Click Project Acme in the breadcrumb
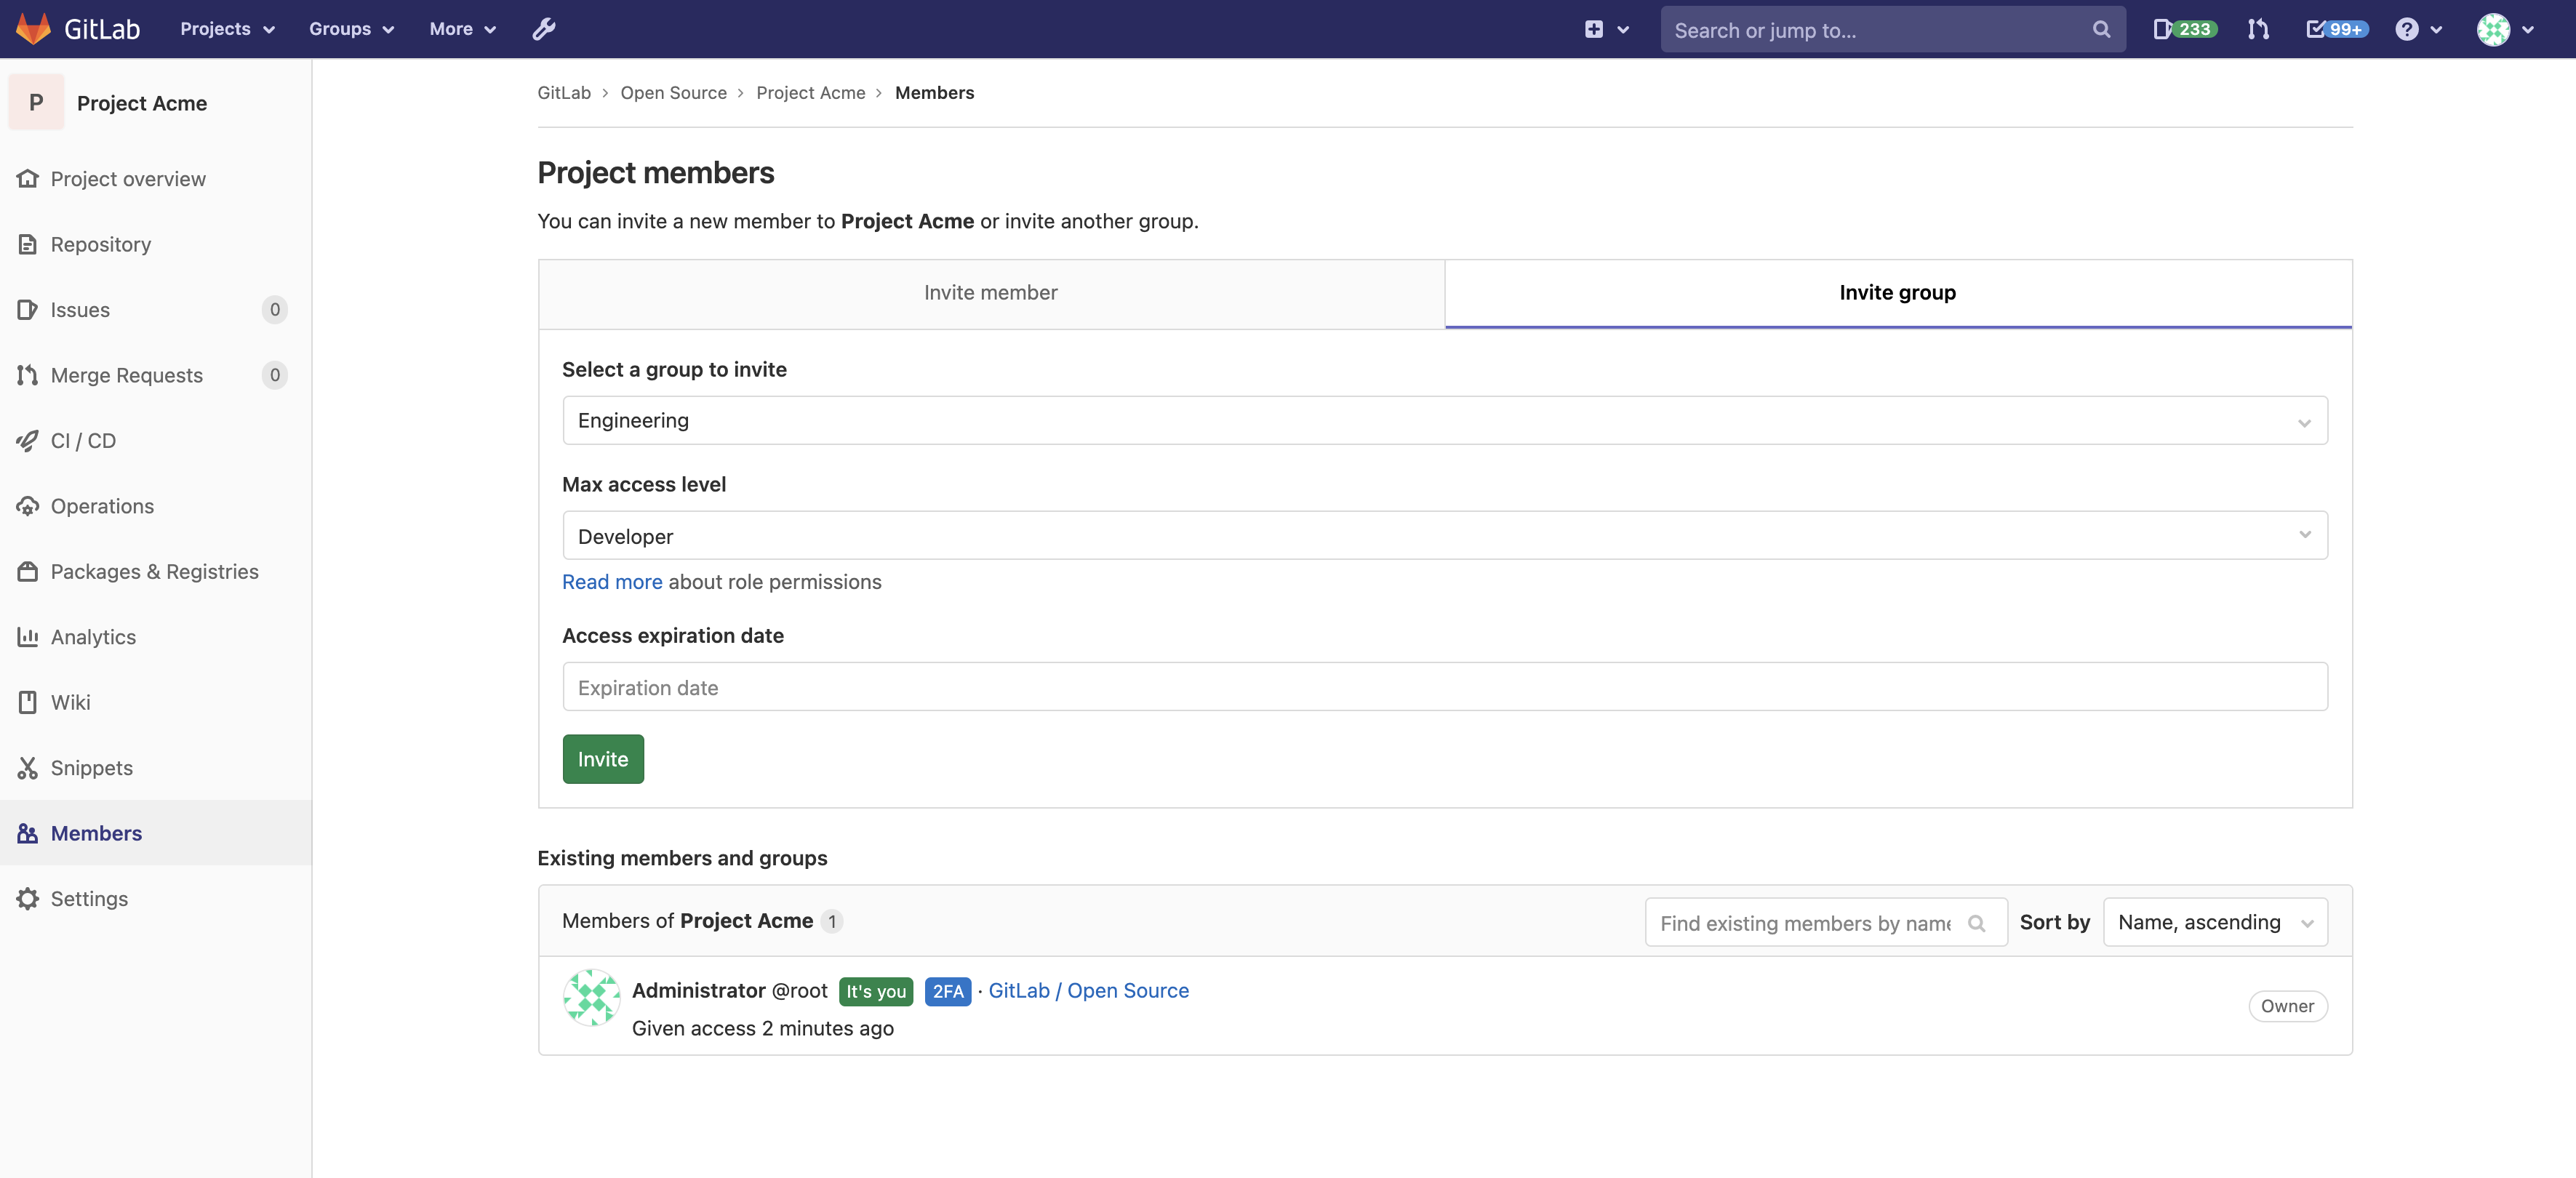This screenshot has width=2576, height=1178. pos(810,93)
